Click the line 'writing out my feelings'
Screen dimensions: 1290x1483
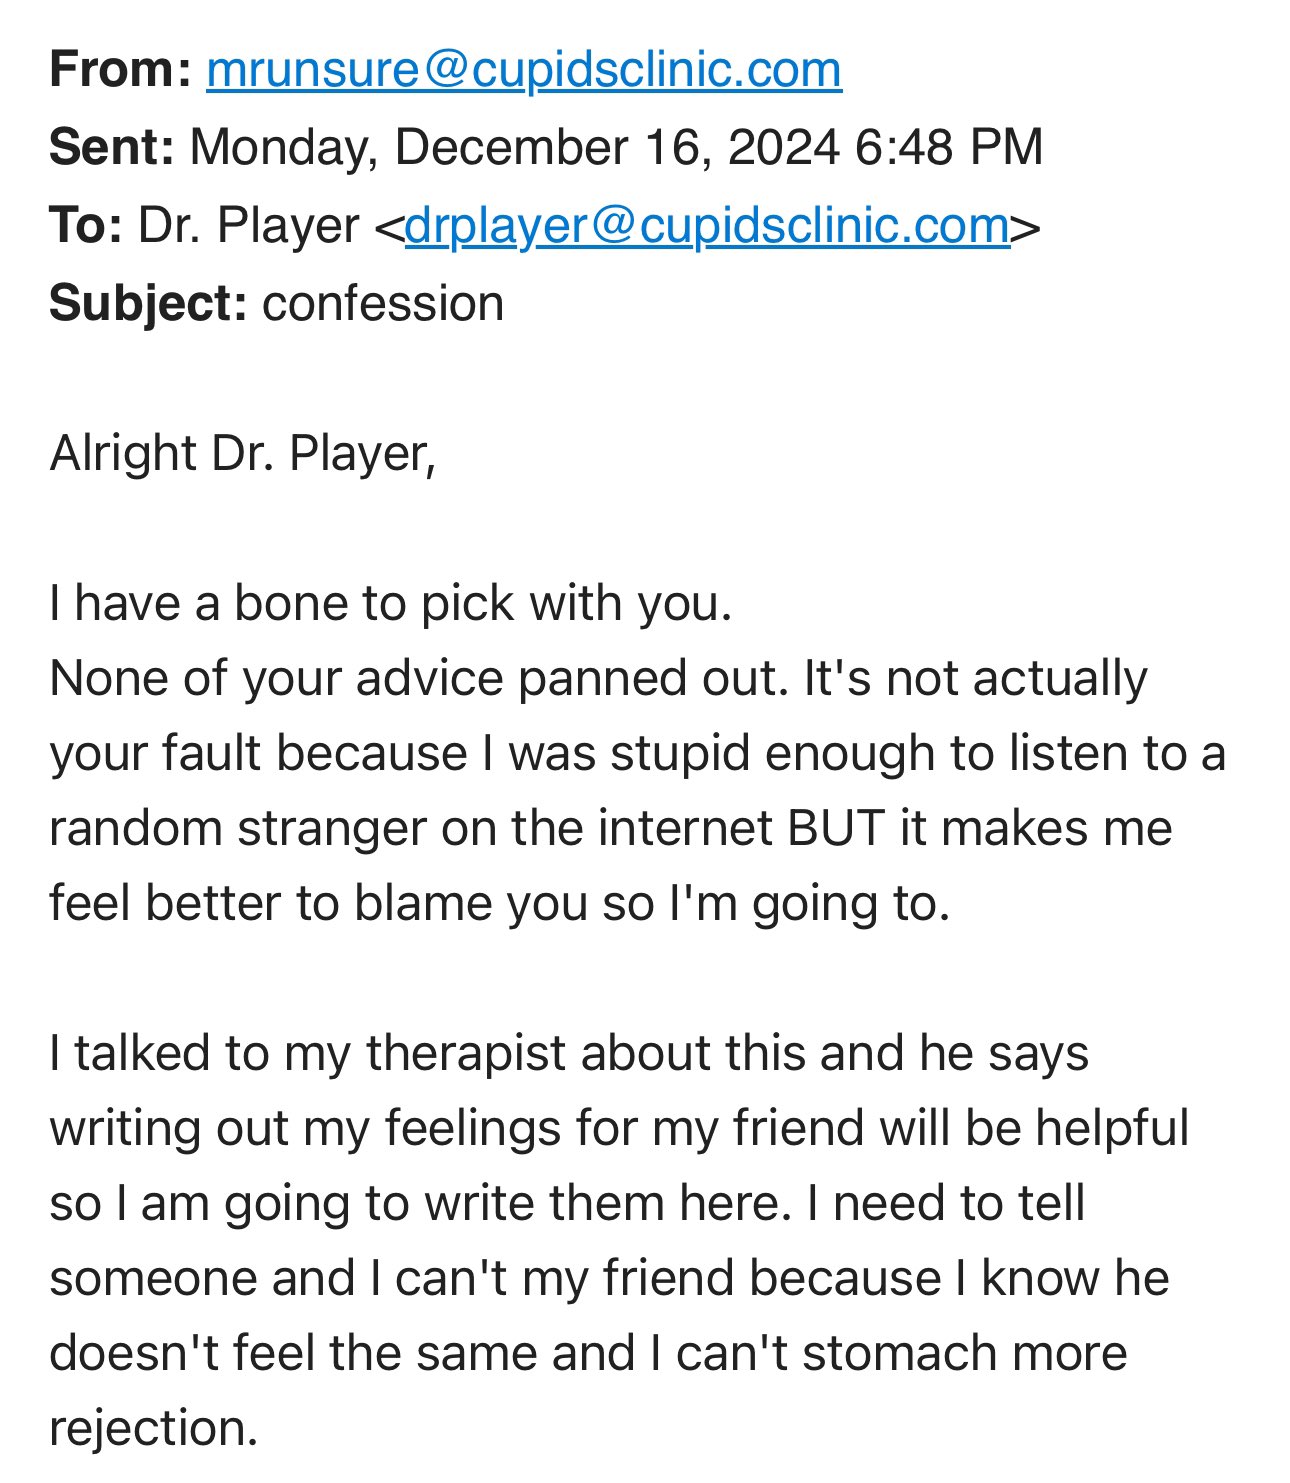pyautogui.click(x=619, y=1128)
